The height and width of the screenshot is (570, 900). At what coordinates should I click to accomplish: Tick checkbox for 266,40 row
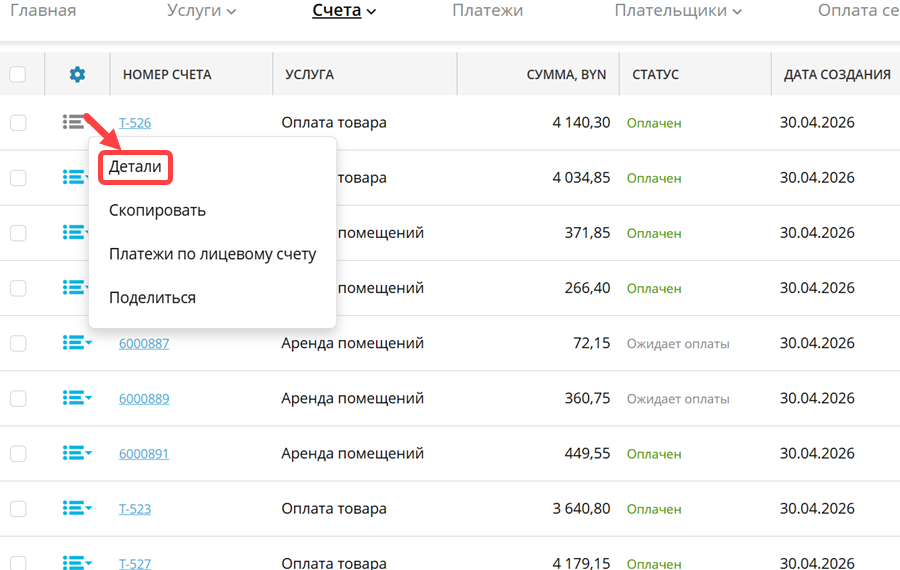tap(18, 288)
